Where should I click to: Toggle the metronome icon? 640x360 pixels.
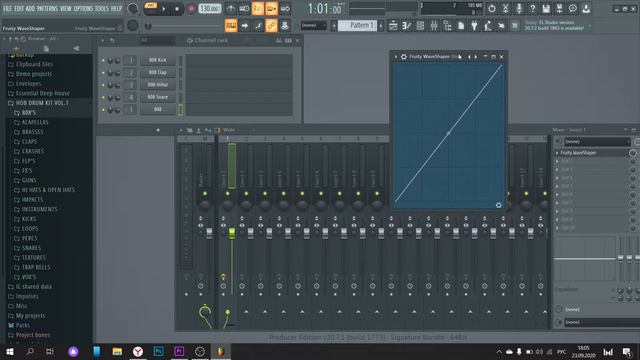click(x=231, y=9)
